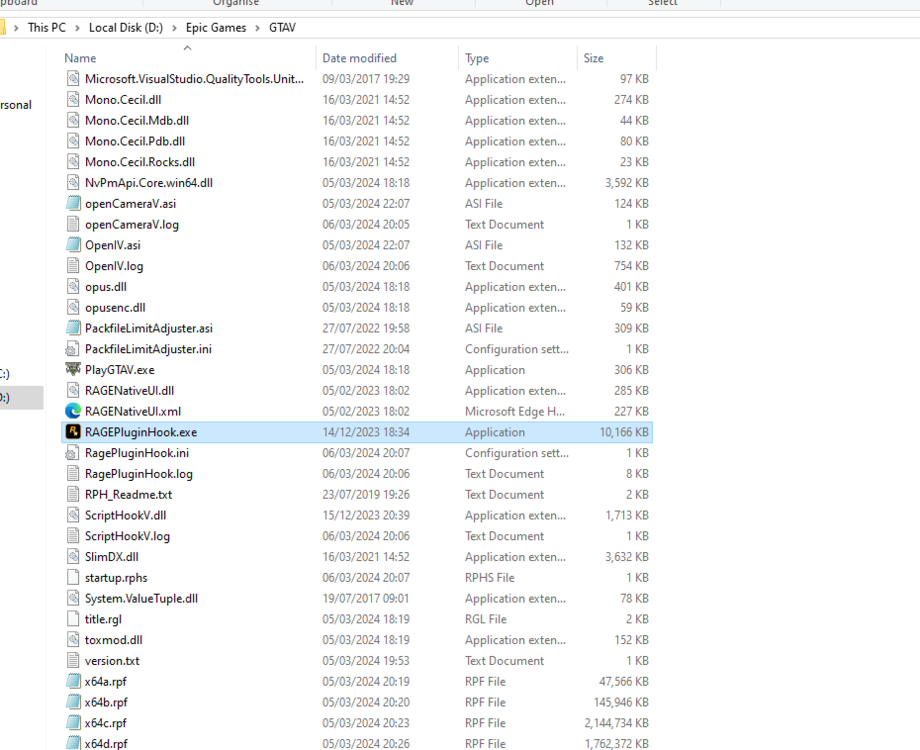Sort files by the Name column
The width and height of the screenshot is (920, 750).
pos(80,58)
